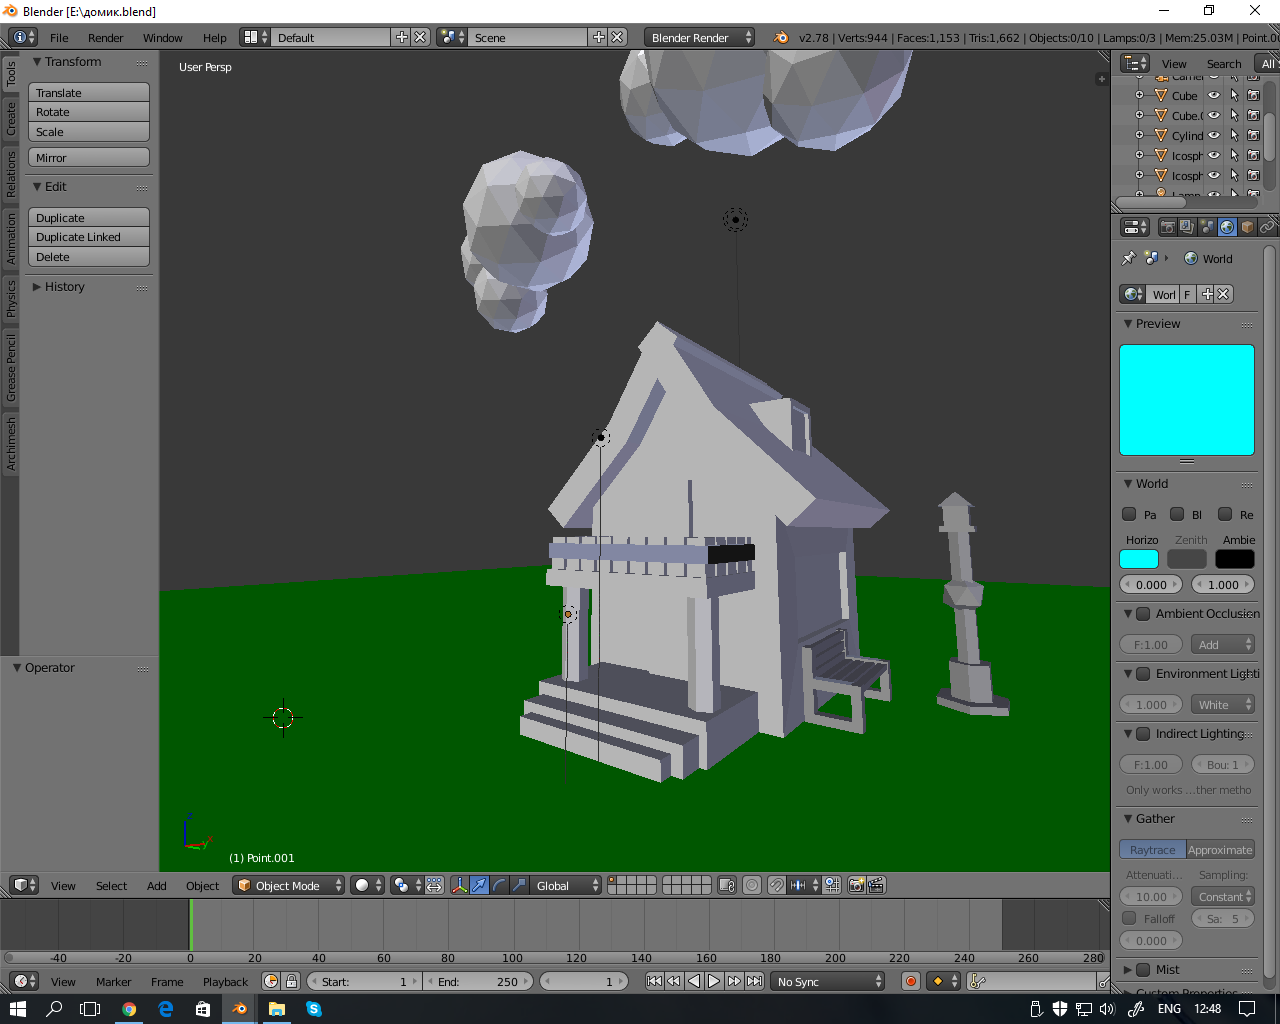Click the Mirror button in Transform panel
Image resolution: width=1280 pixels, height=1024 pixels.
click(x=88, y=156)
